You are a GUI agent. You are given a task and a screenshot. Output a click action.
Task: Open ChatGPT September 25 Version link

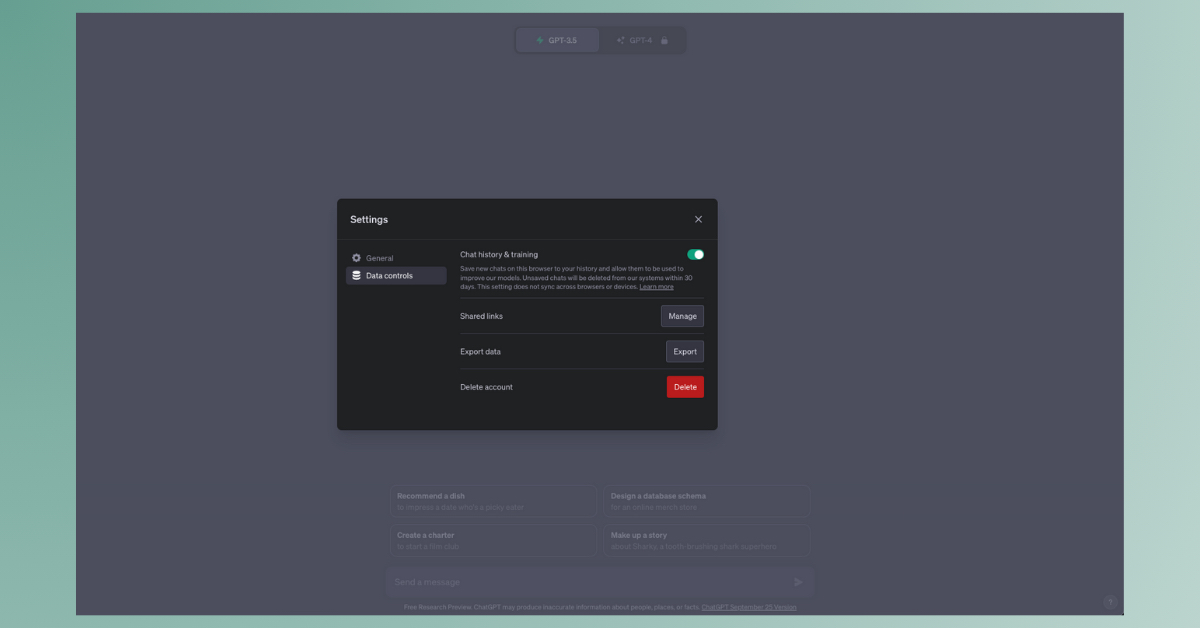point(749,607)
